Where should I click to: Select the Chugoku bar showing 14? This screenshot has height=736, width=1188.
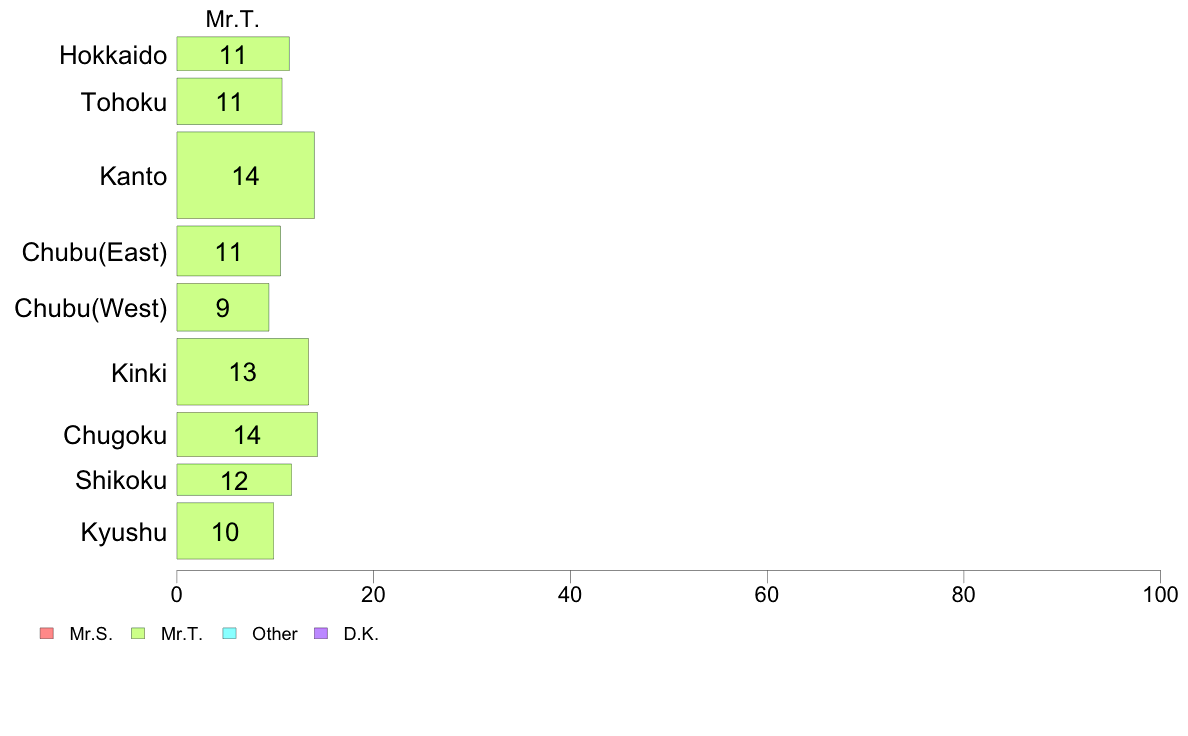pyautogui.click(x=247, y=434)
